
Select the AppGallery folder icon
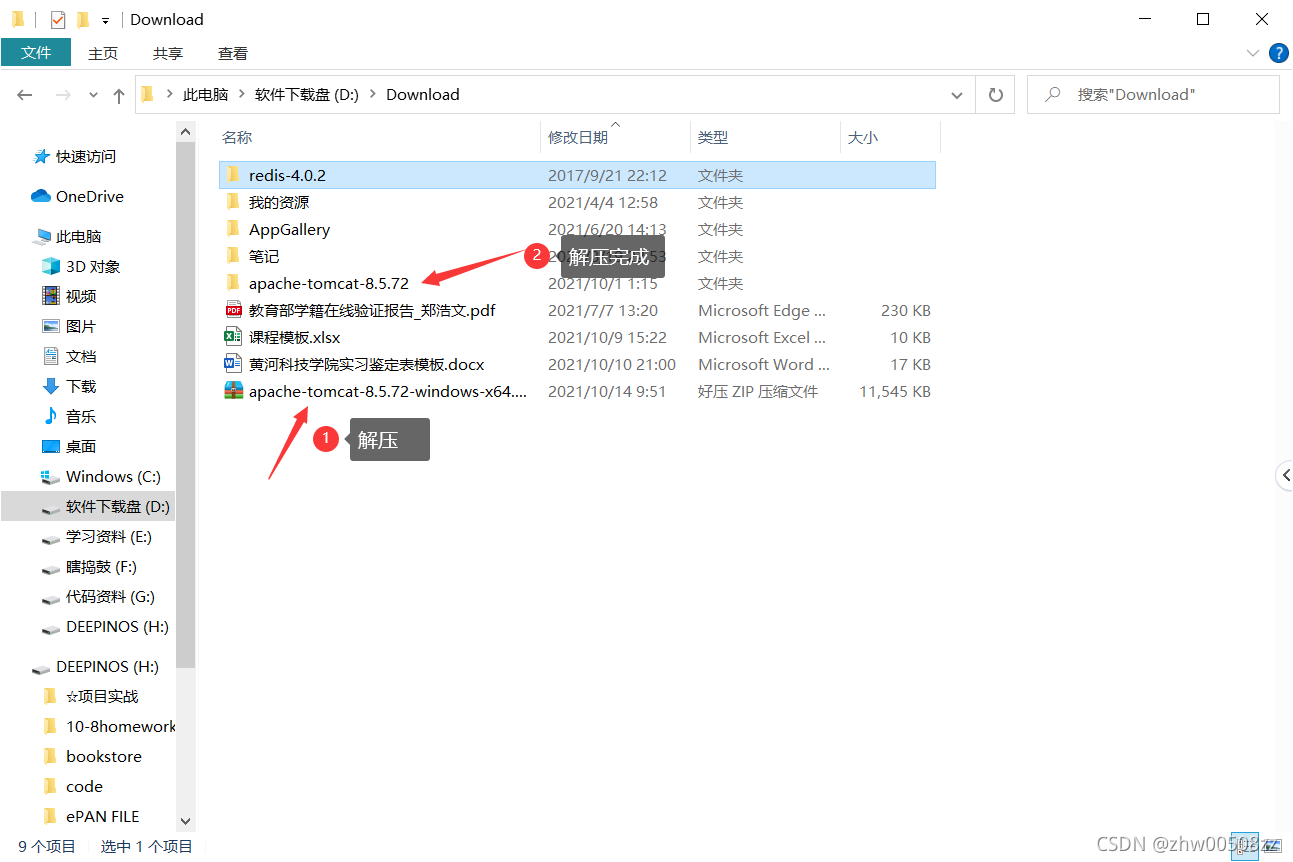(232, 229)
